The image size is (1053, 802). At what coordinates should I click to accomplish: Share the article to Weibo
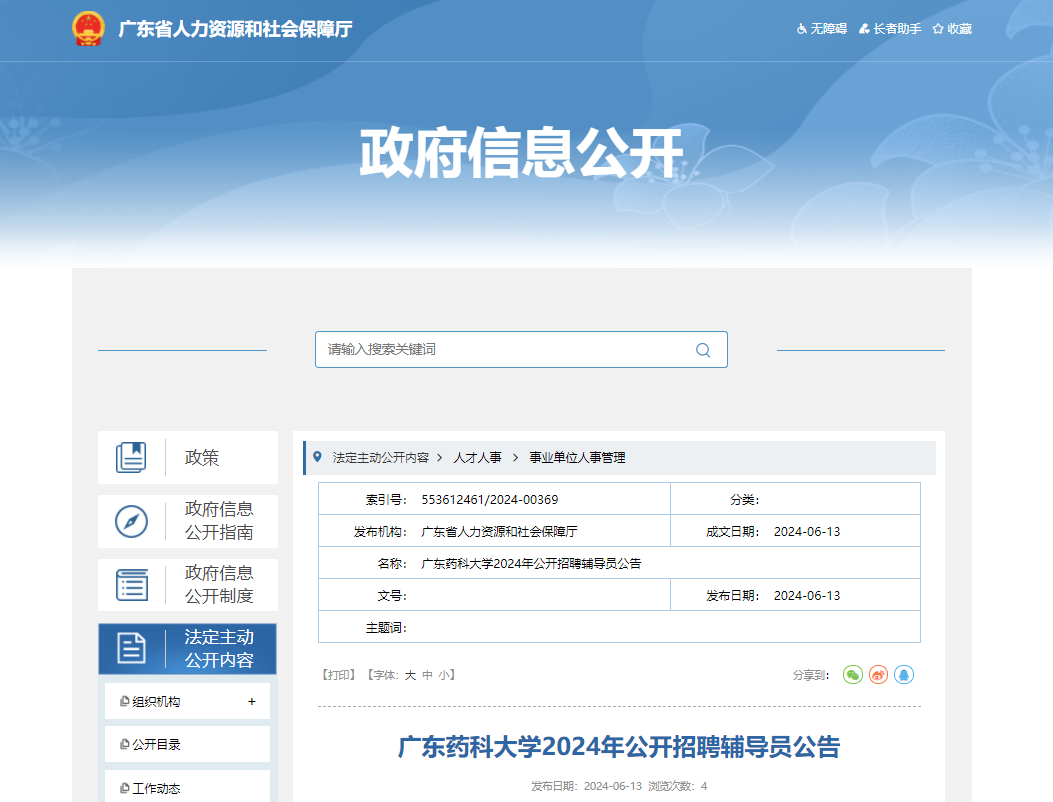click(x=877, y=675)
